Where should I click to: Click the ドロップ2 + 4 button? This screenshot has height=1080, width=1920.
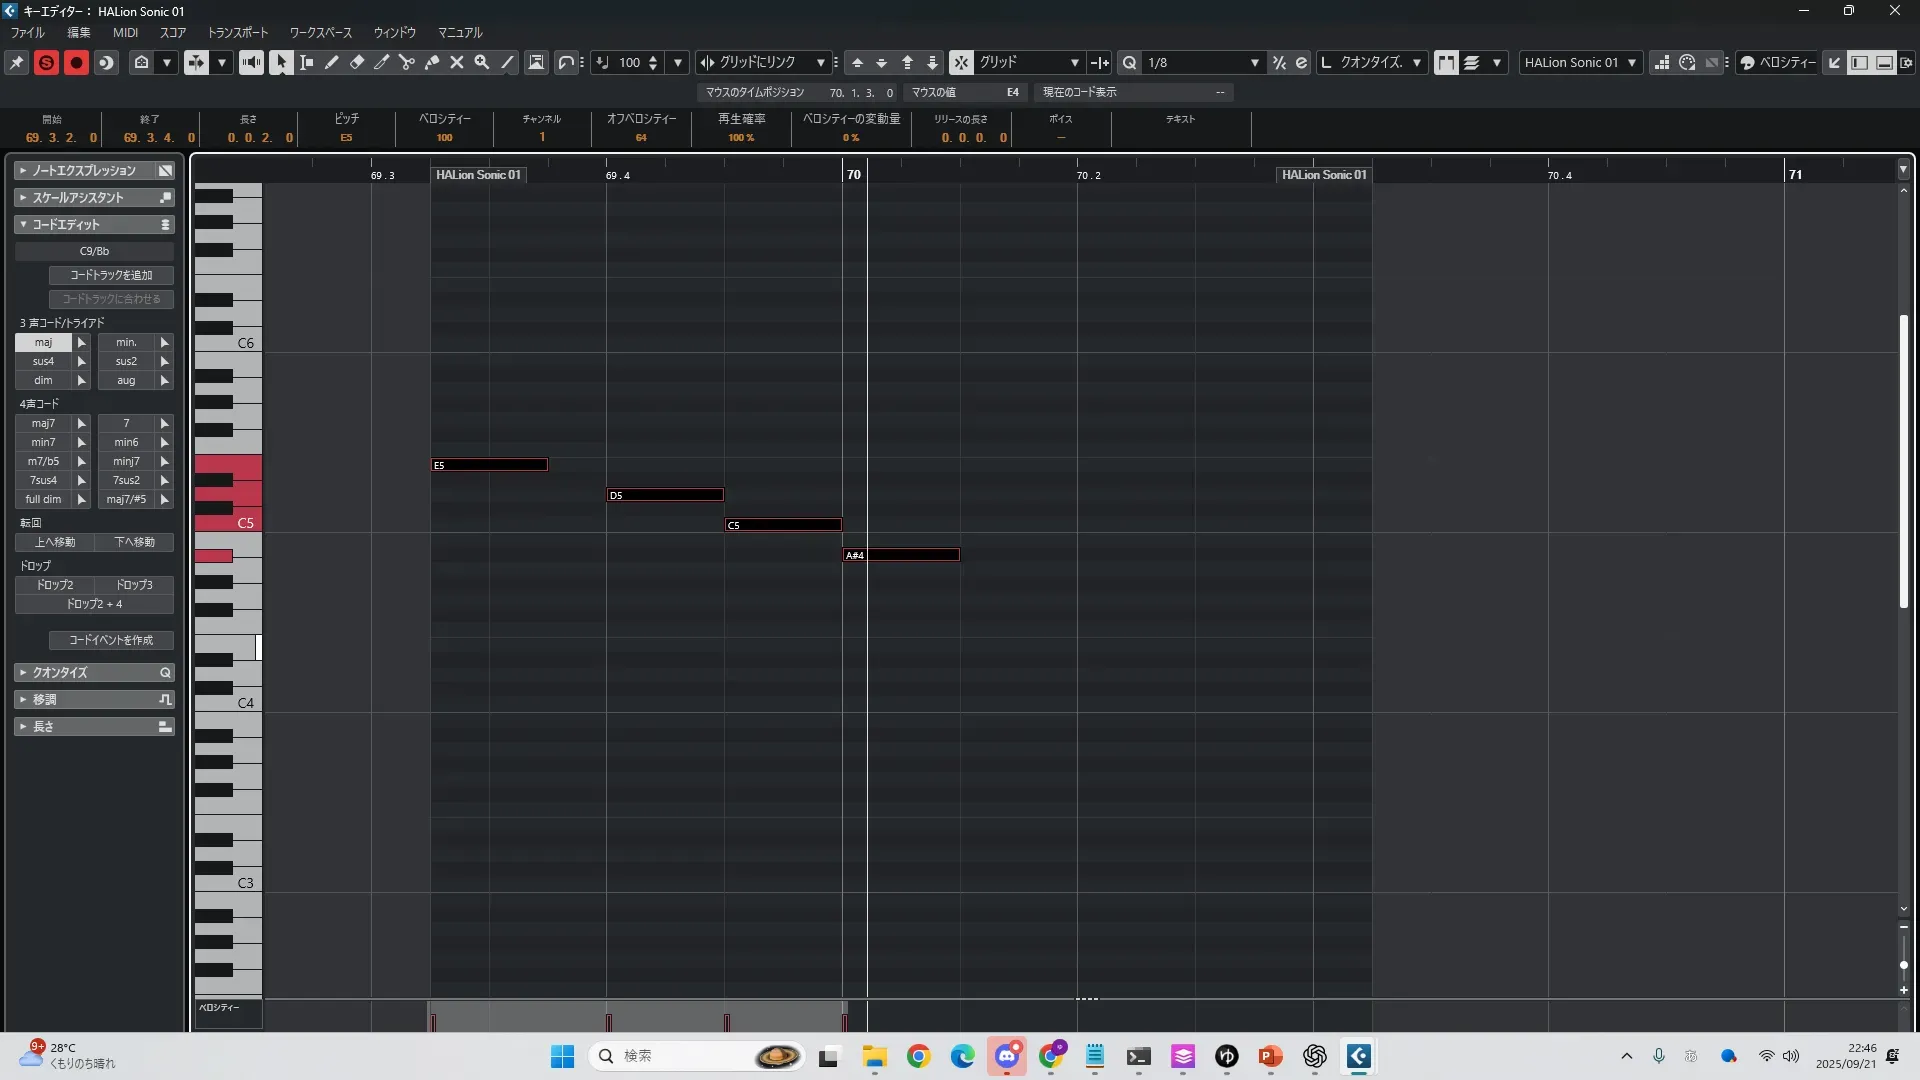click(x=94, y=604)
